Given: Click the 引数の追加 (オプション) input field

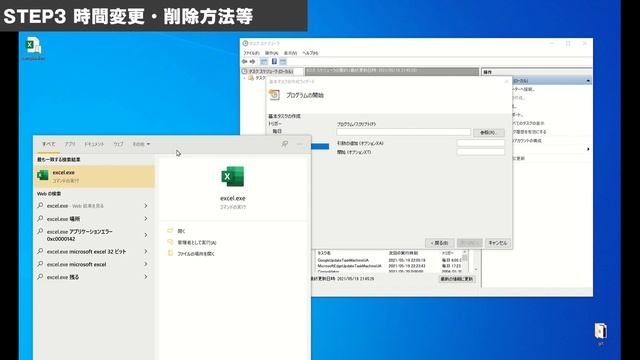Looking at the screenshot, I should pos(480,143).
